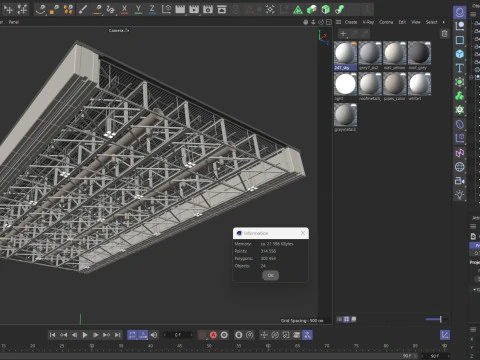Click OK in Information dialog
Viewport: 480px width, 360px height.
pos(270,275)
